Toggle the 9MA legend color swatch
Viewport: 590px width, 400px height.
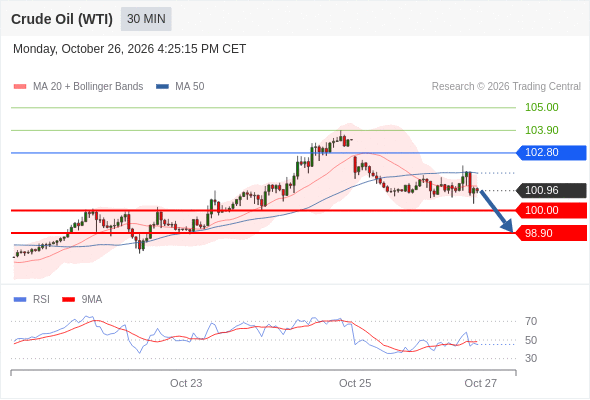pyautogui.click(x=68, y=300)
